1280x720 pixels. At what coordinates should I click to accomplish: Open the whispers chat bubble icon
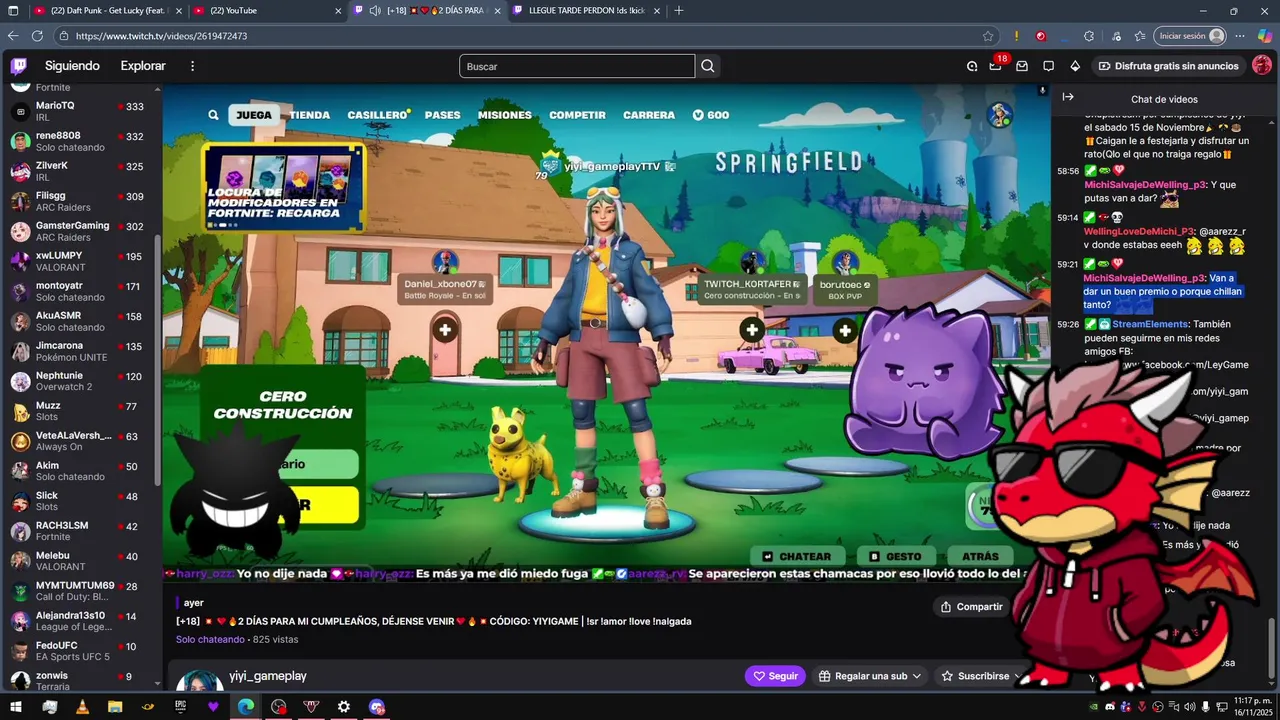click(1048, 66)
